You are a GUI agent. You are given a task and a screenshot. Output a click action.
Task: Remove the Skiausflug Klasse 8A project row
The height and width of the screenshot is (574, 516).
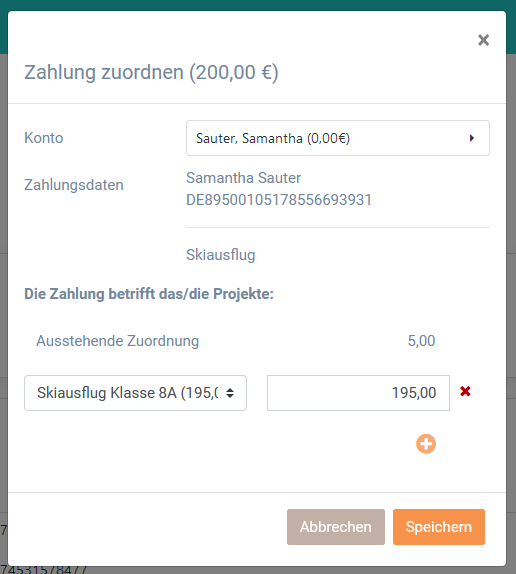coord(465,392)
